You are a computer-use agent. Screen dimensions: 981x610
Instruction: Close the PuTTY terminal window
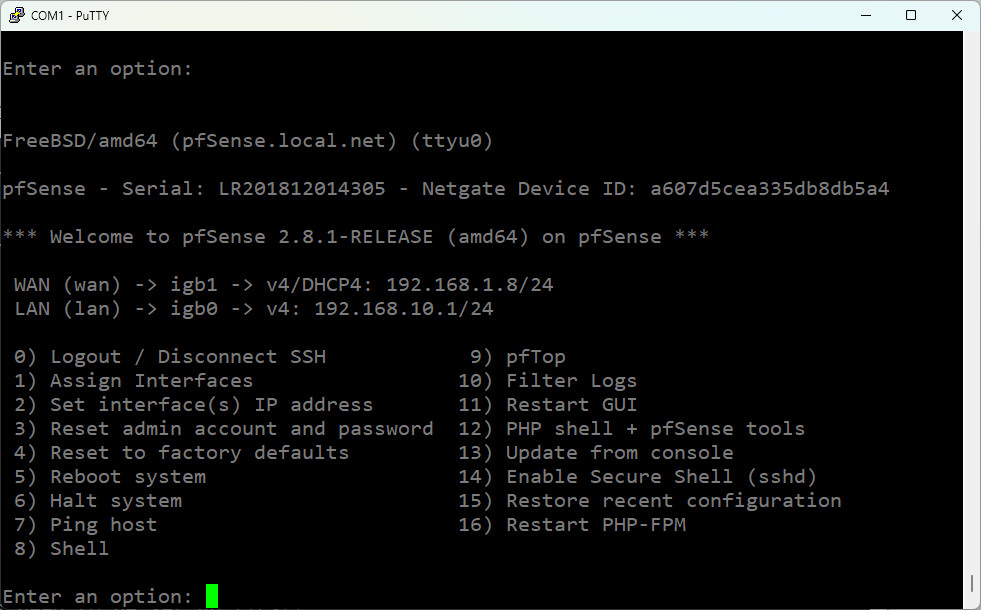pyautogui.click(x=957, y=15)
